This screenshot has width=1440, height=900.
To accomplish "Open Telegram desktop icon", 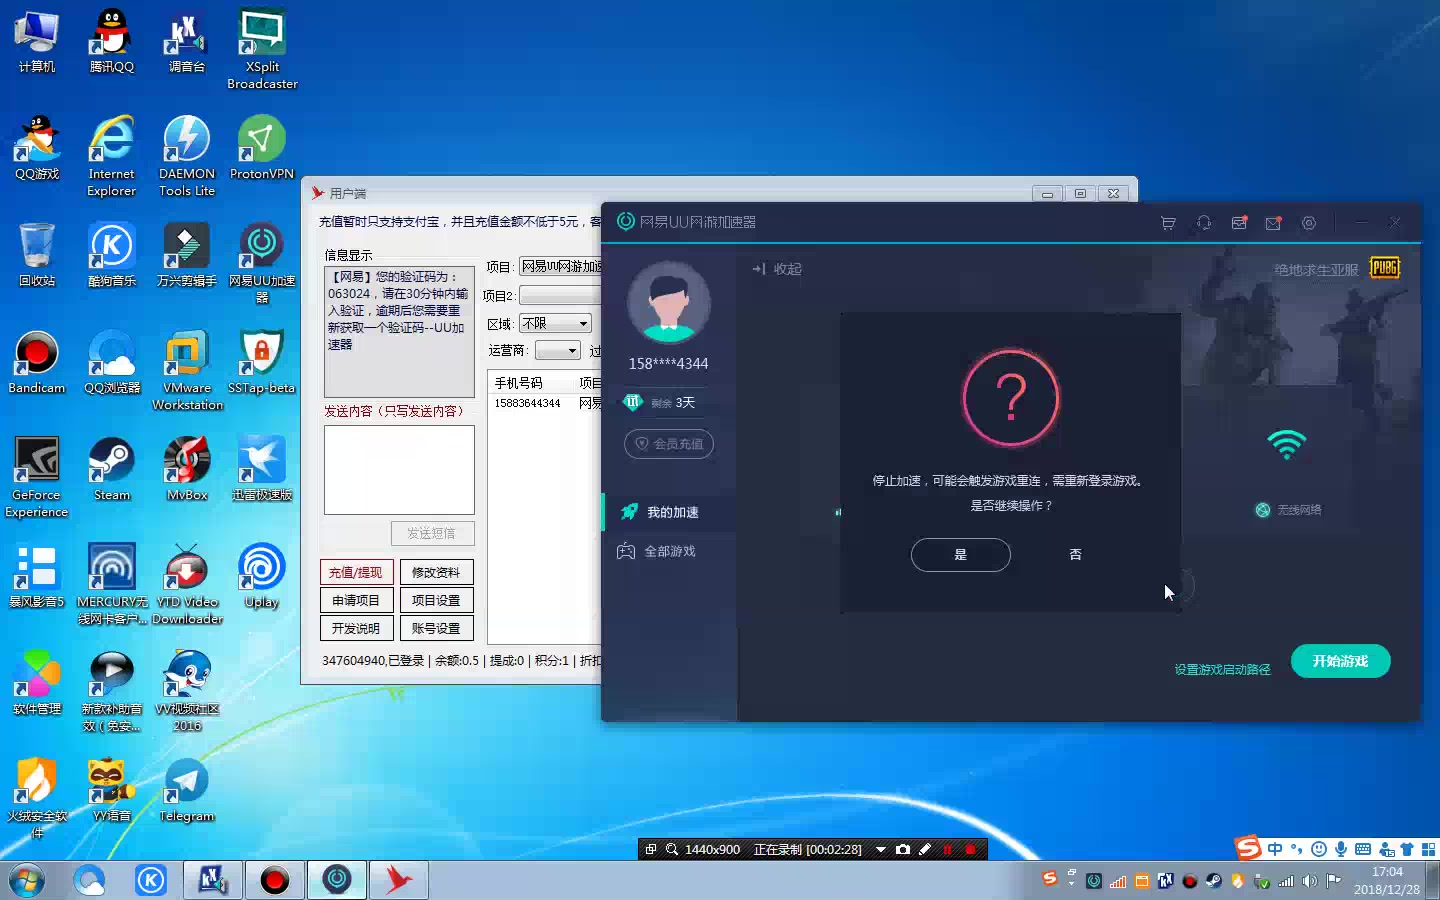I will [187, 790].
